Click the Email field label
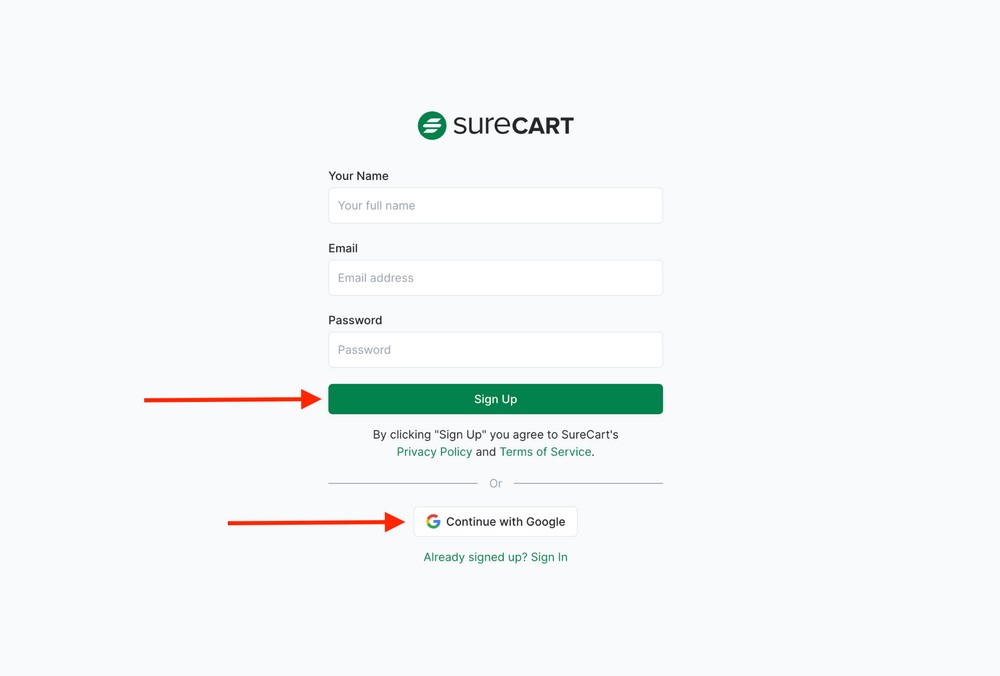 (343, 248)
